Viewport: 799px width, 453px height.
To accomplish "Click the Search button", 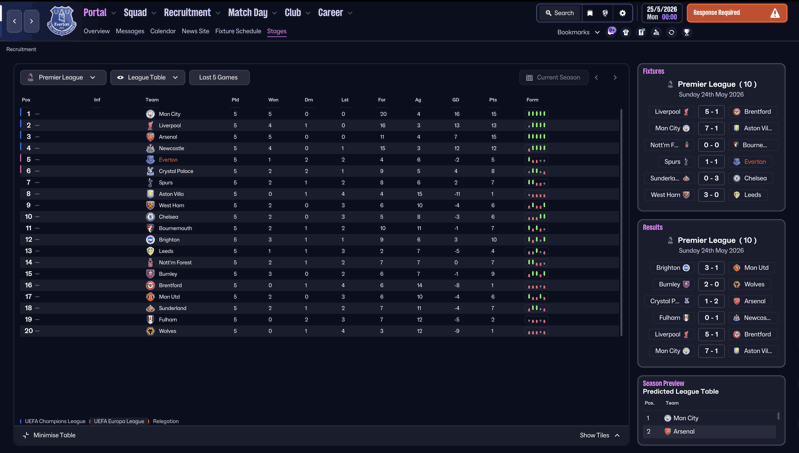I will [x=560, y=13].
